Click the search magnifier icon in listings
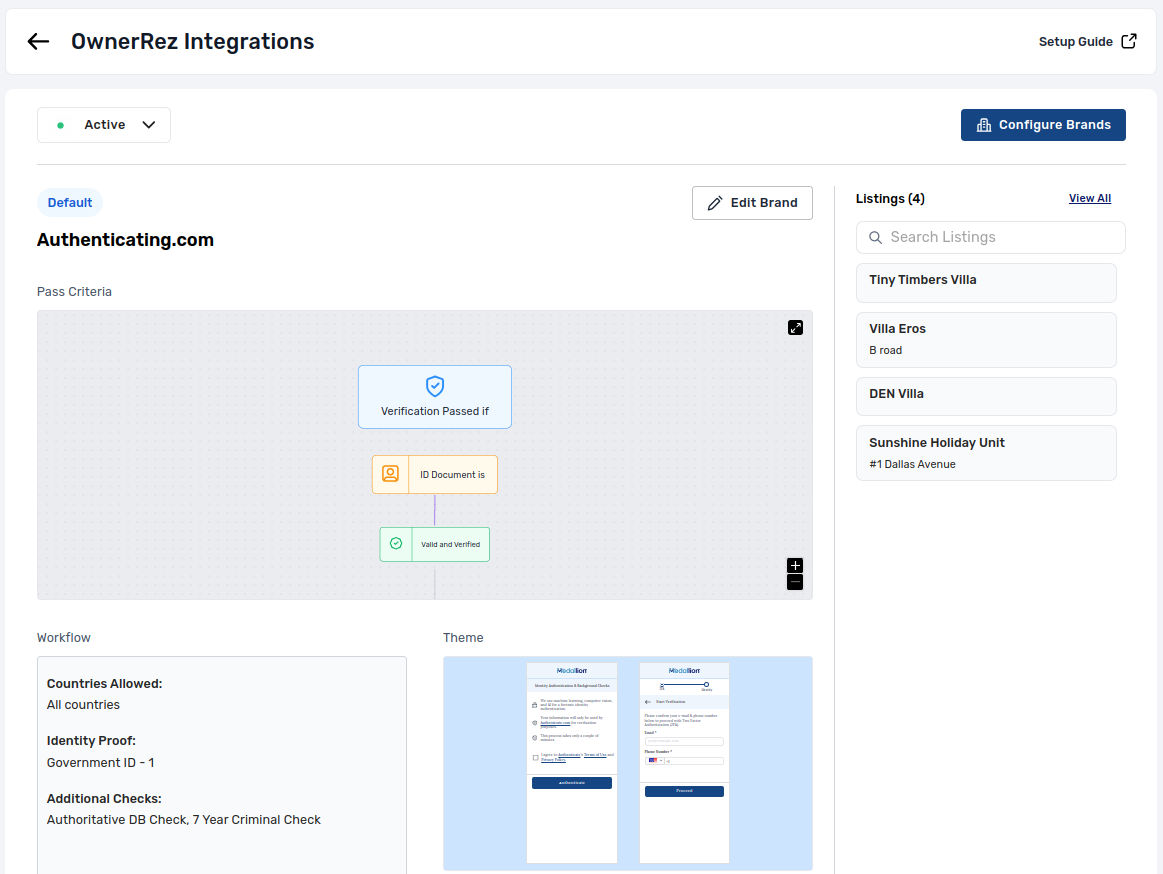1163x874 pixels. pyautogui.click(x=875, y=237)
